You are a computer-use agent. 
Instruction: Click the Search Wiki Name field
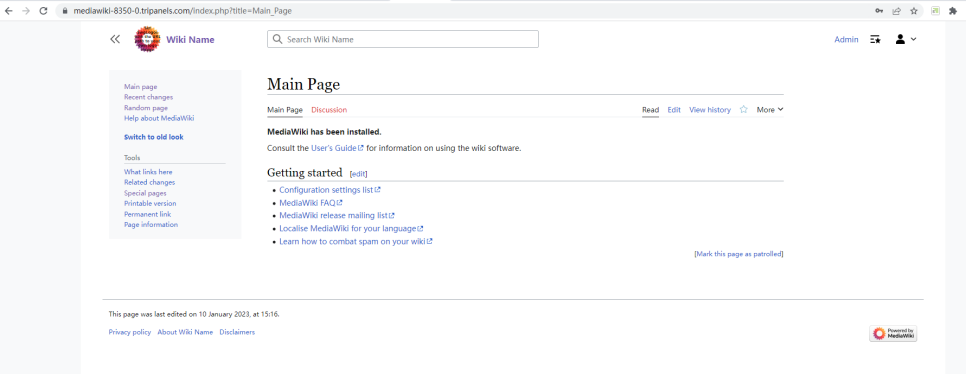tap(403, 39)
